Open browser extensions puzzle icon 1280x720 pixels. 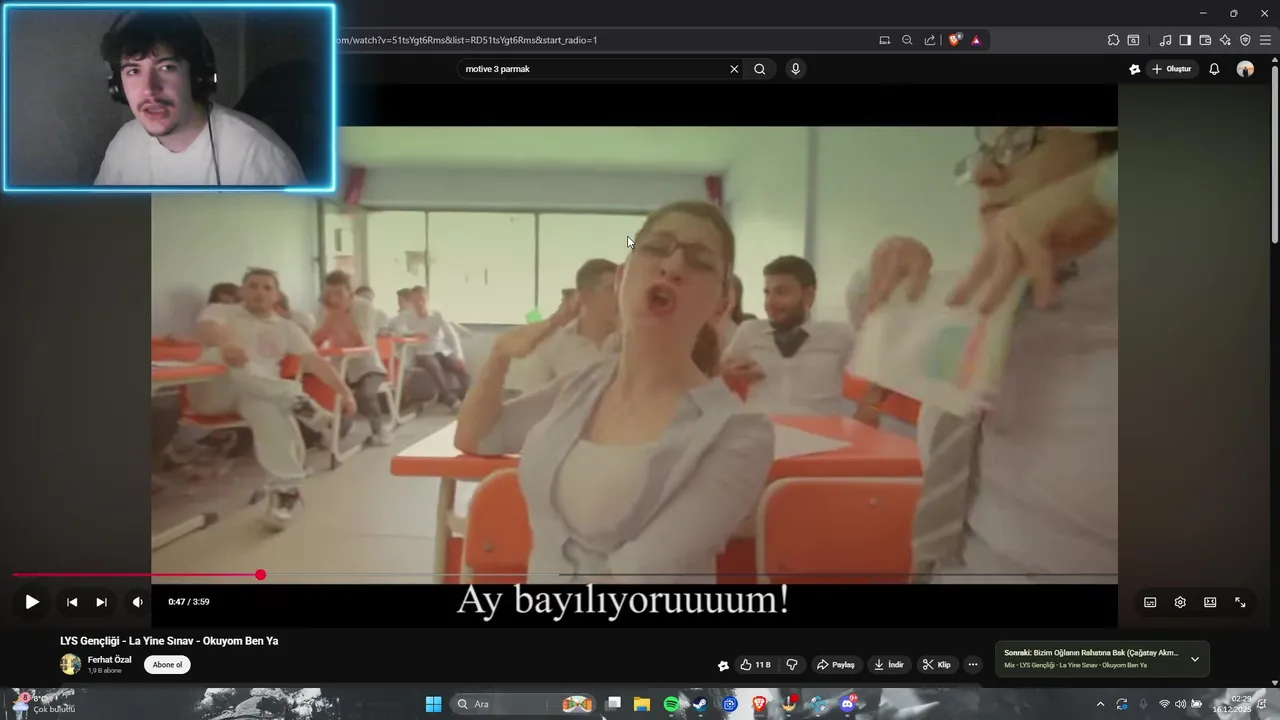click(1113, 40)
